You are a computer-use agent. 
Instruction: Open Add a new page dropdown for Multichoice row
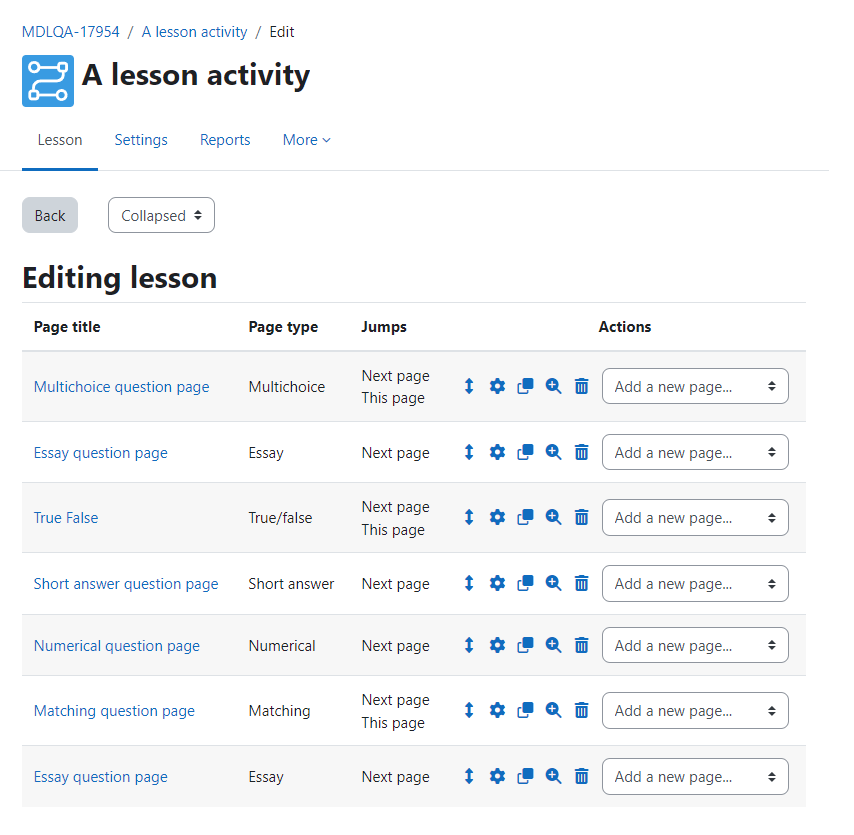(x=695, y=386)
